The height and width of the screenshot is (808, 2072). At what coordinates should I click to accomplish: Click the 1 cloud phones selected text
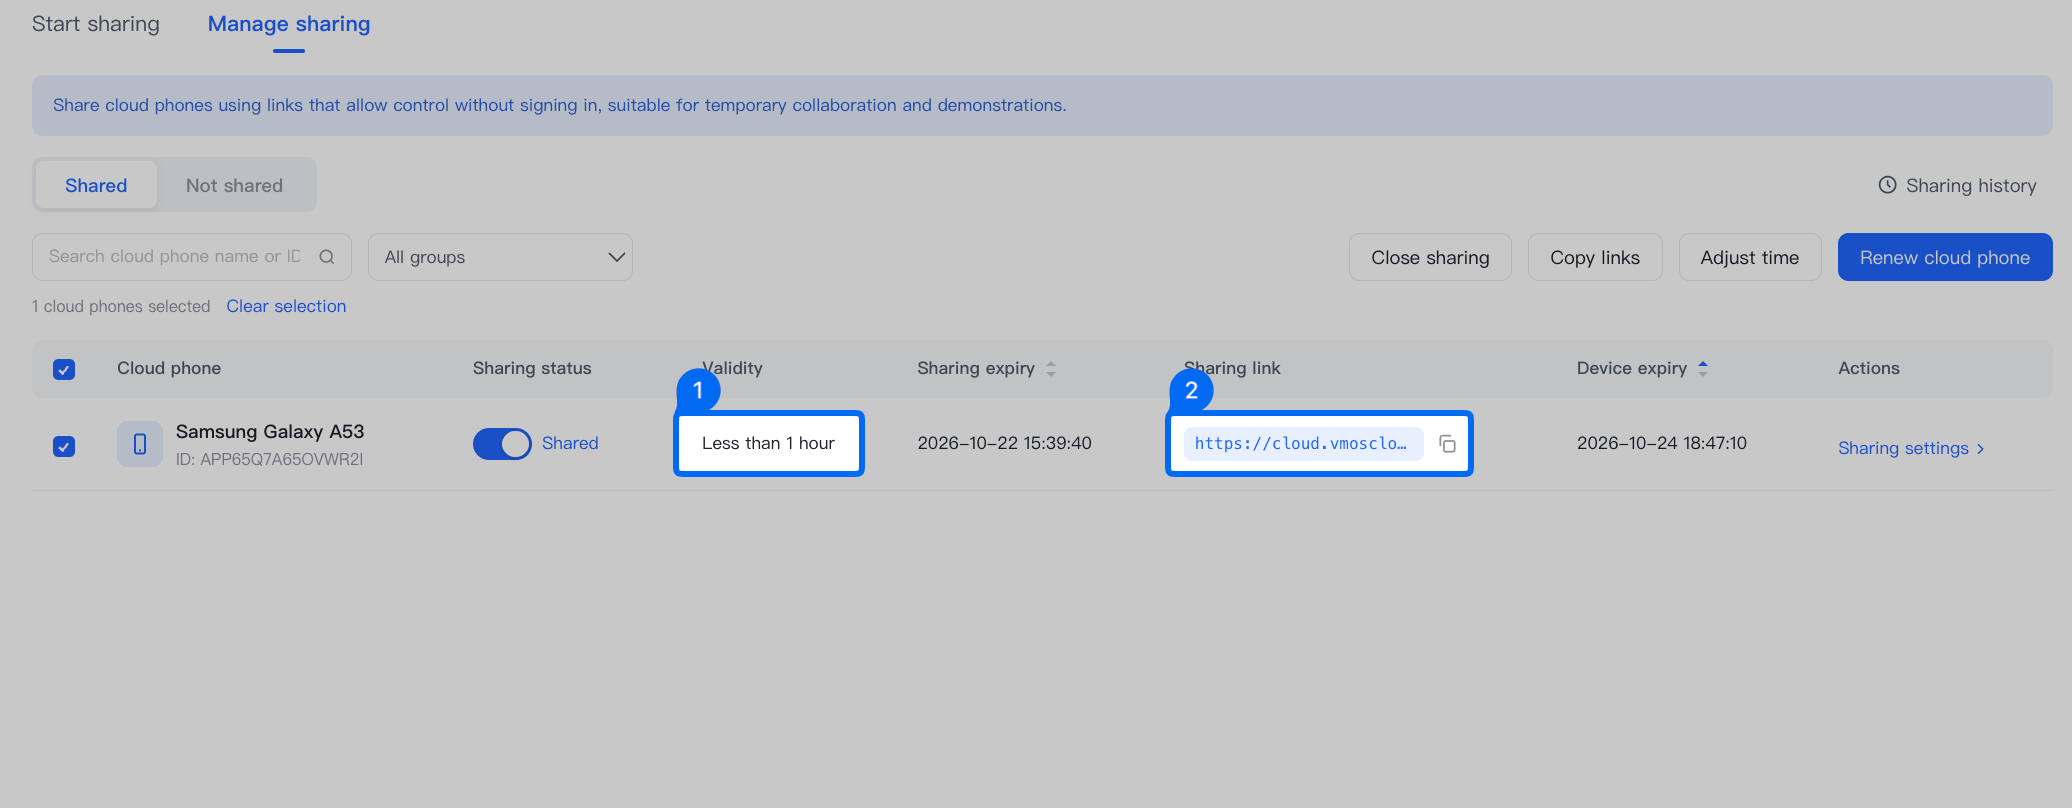pyautogui.click(x=121, y=306)
